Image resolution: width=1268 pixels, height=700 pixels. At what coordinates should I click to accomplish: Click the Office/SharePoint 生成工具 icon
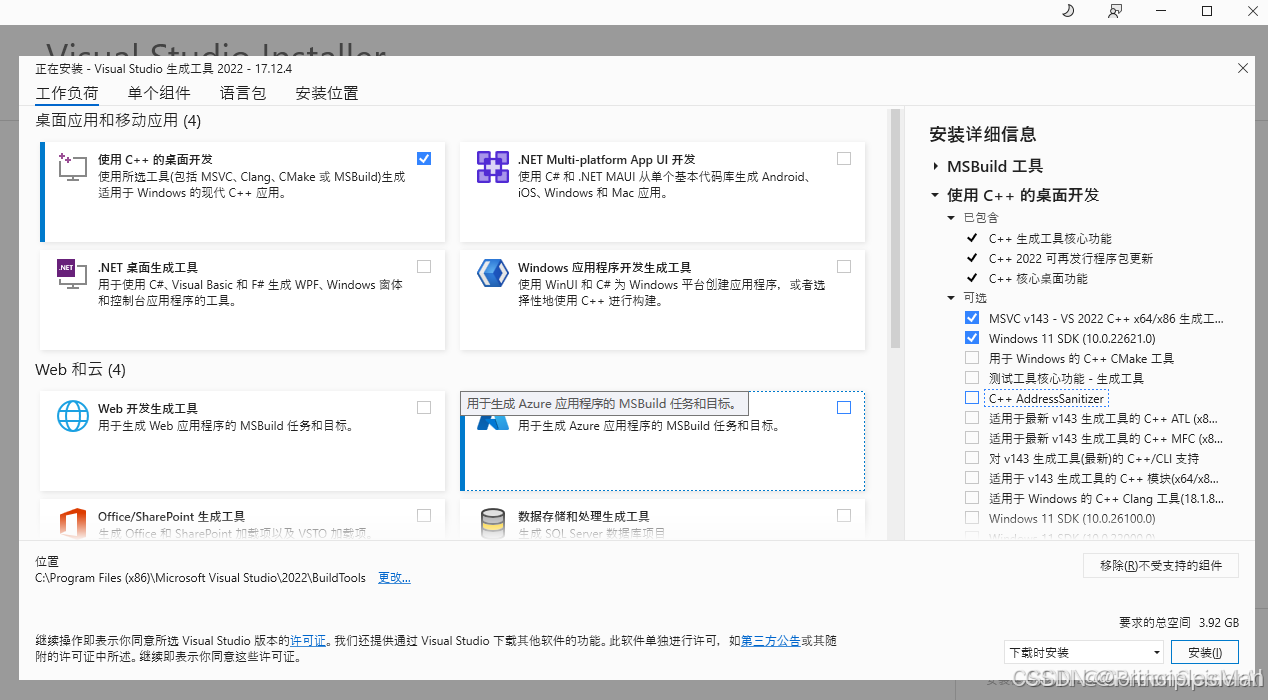[73, 523]
